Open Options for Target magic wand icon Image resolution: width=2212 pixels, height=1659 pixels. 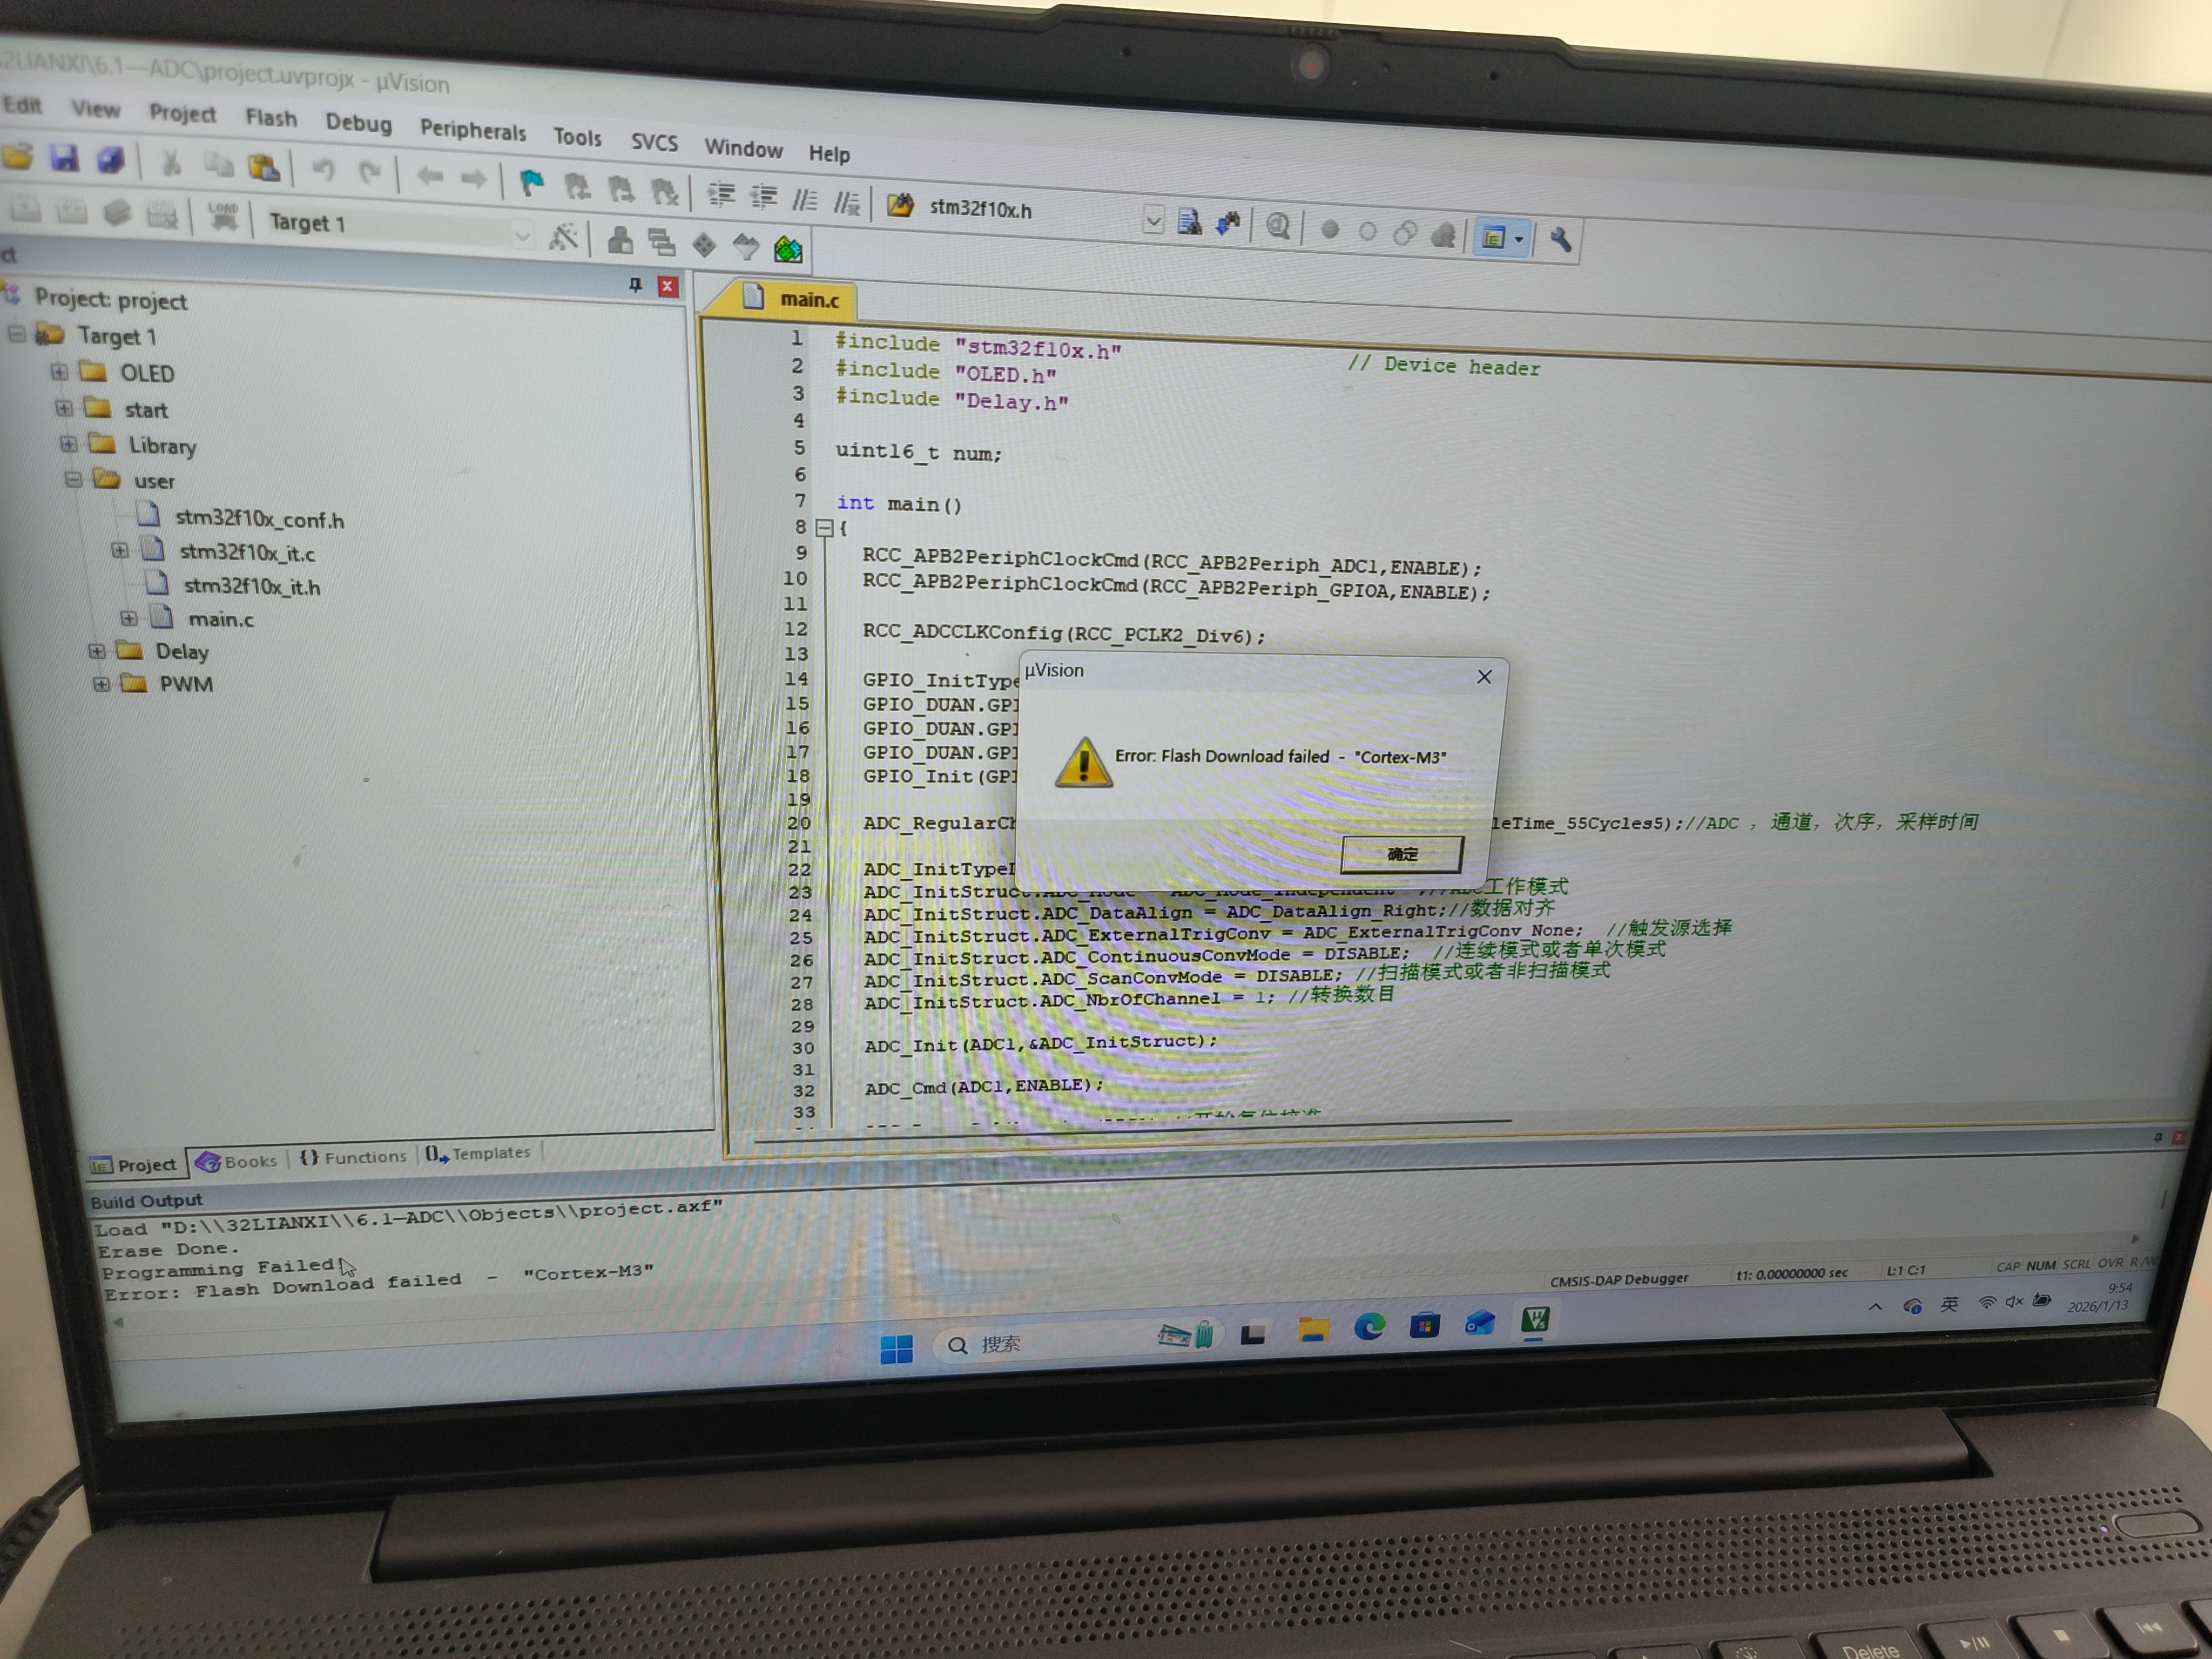tap(563, 237)
